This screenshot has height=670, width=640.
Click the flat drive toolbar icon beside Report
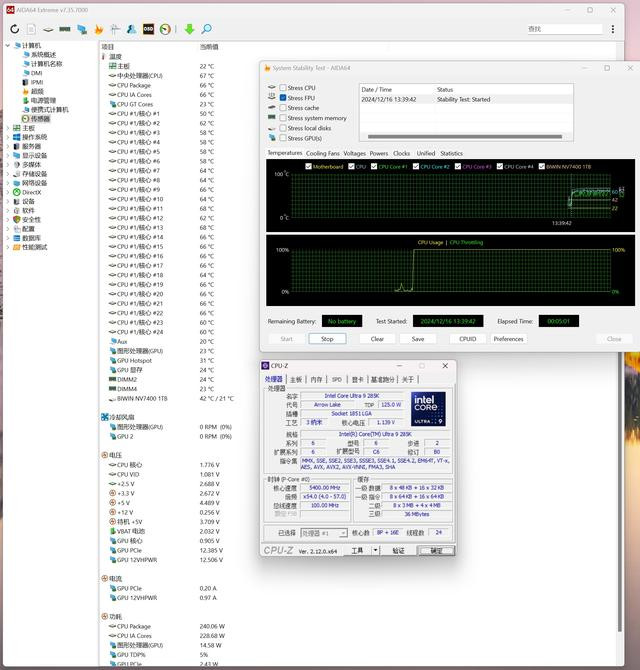click(x=48, y=29)
